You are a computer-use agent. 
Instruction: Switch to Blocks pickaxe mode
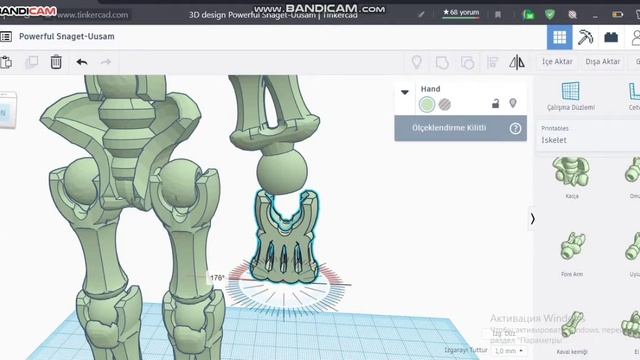tap(585, 37)
